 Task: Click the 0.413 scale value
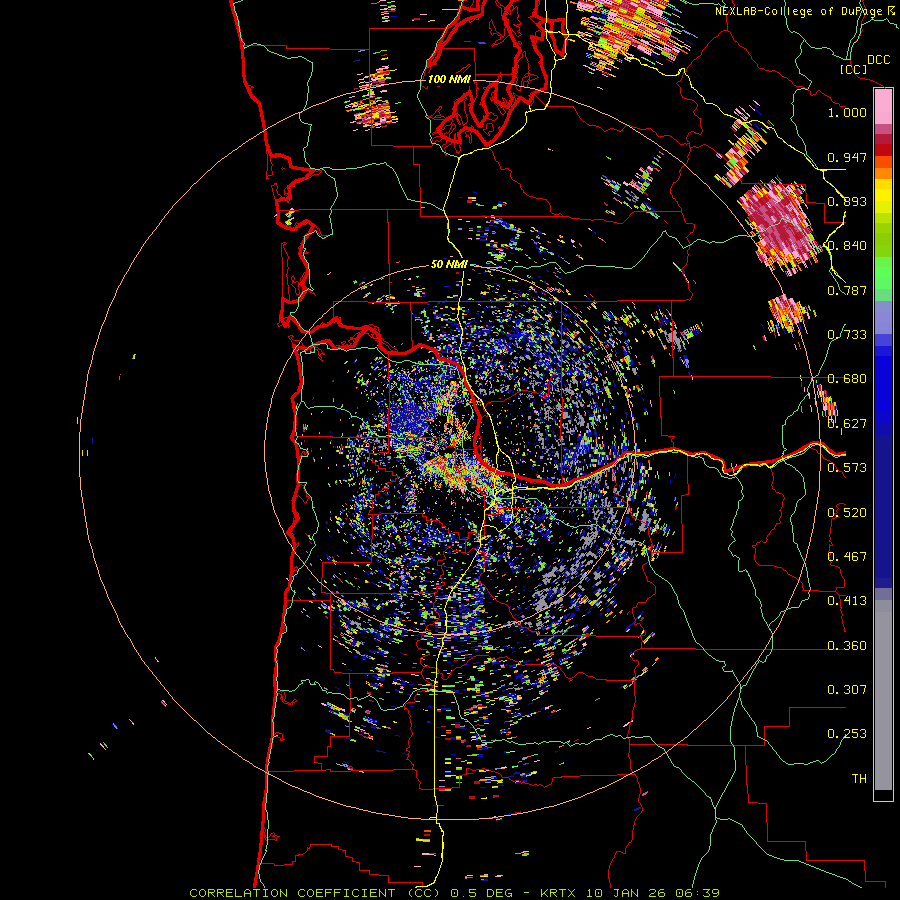(x=847, y=601)
